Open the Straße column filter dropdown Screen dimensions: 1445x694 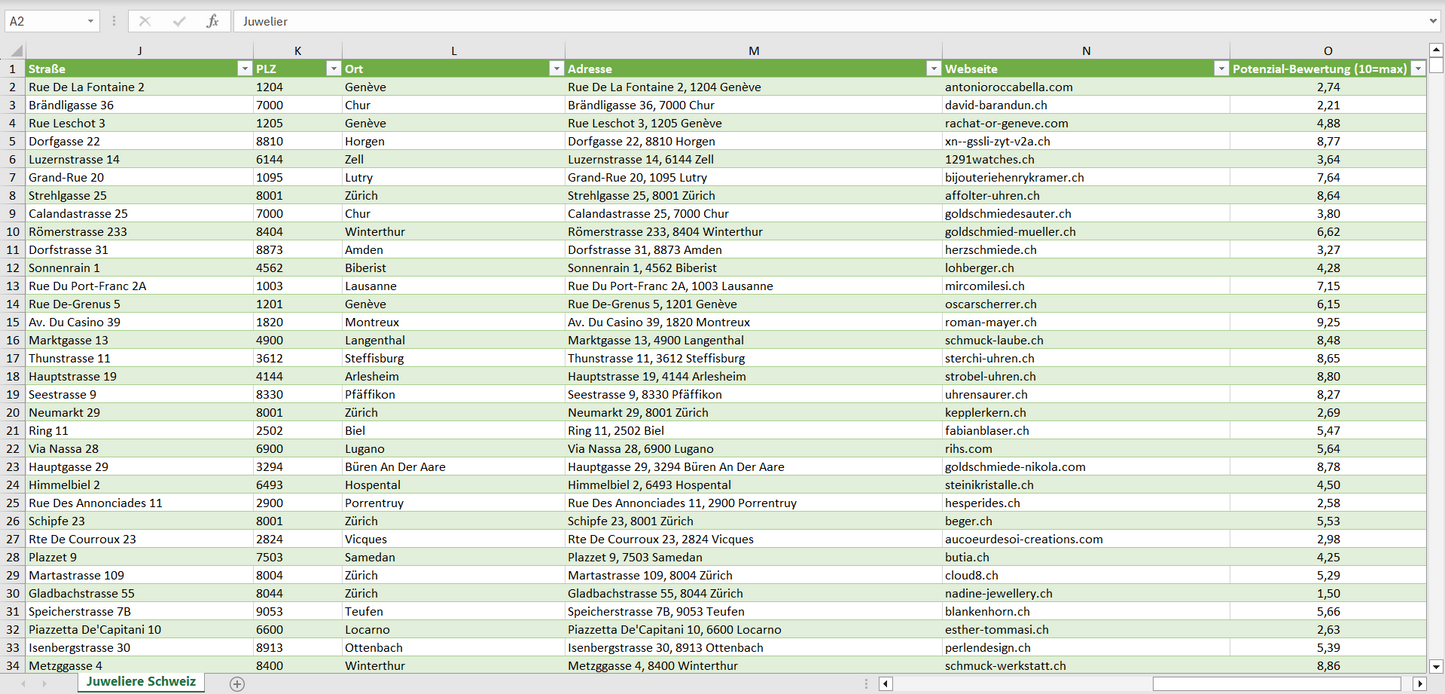pos(244,69)
